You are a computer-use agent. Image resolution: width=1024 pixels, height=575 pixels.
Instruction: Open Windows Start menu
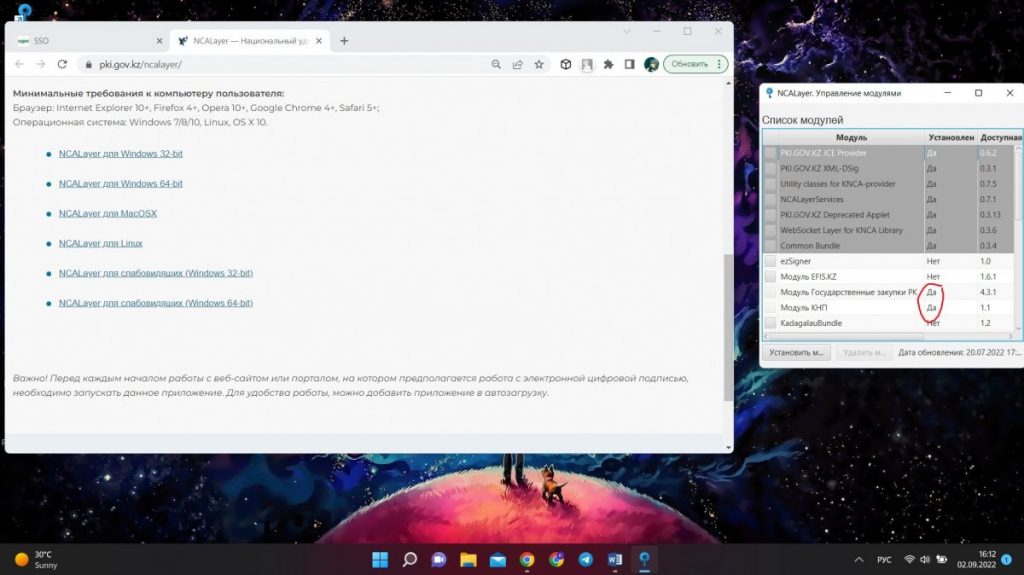[380, 559]
